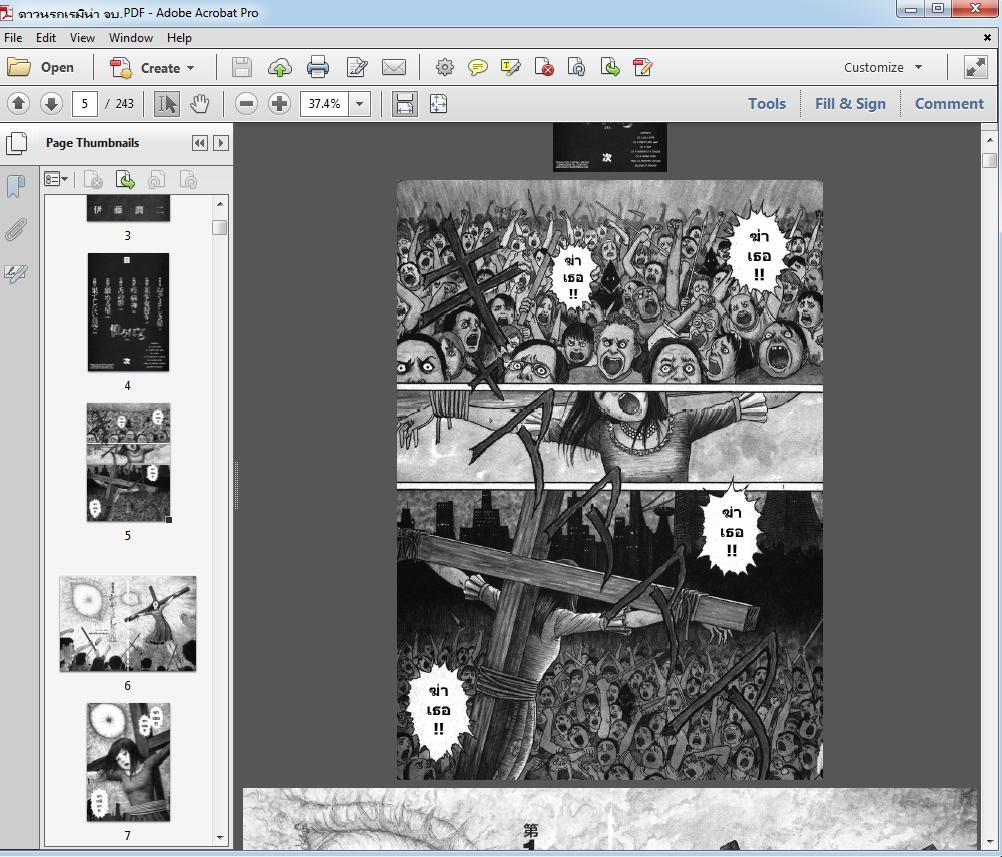Open the Comment pane
This screenshot has width=1002, height=857.
tap(949, 104)
